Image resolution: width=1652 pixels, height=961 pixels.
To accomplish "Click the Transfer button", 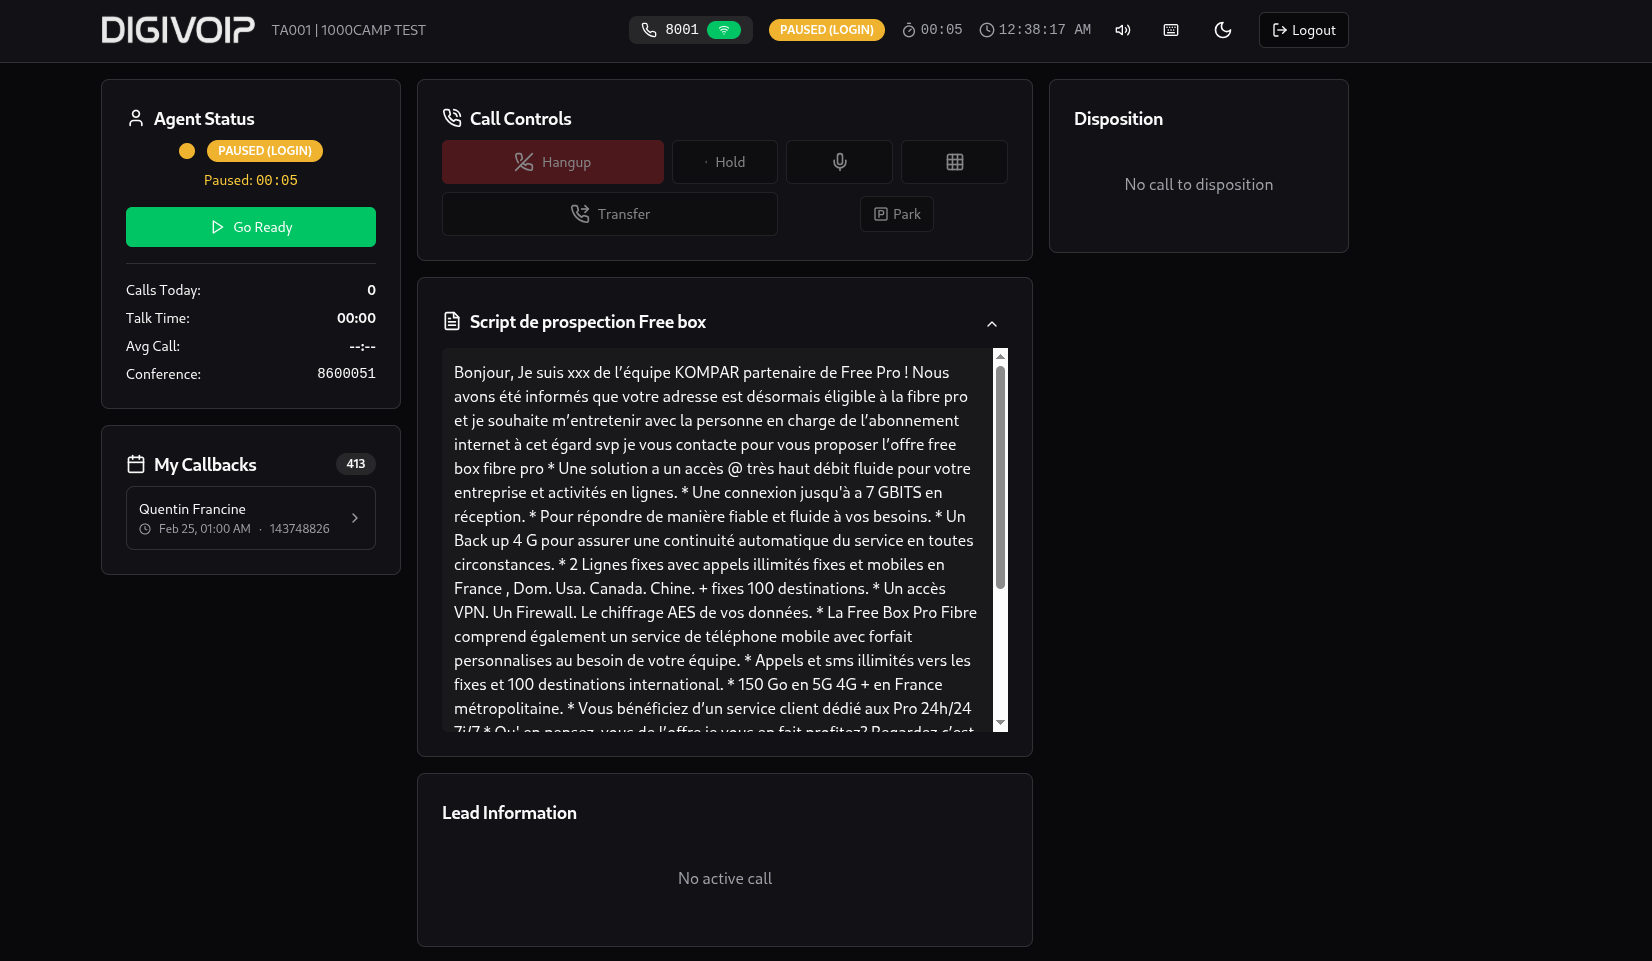I will coord(610,214).
